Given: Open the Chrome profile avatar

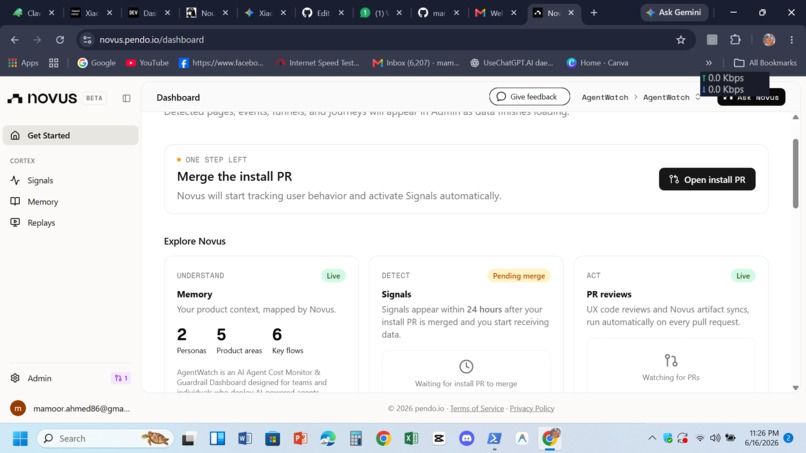Looking at the screenshot, I should (x=768, y=40).
